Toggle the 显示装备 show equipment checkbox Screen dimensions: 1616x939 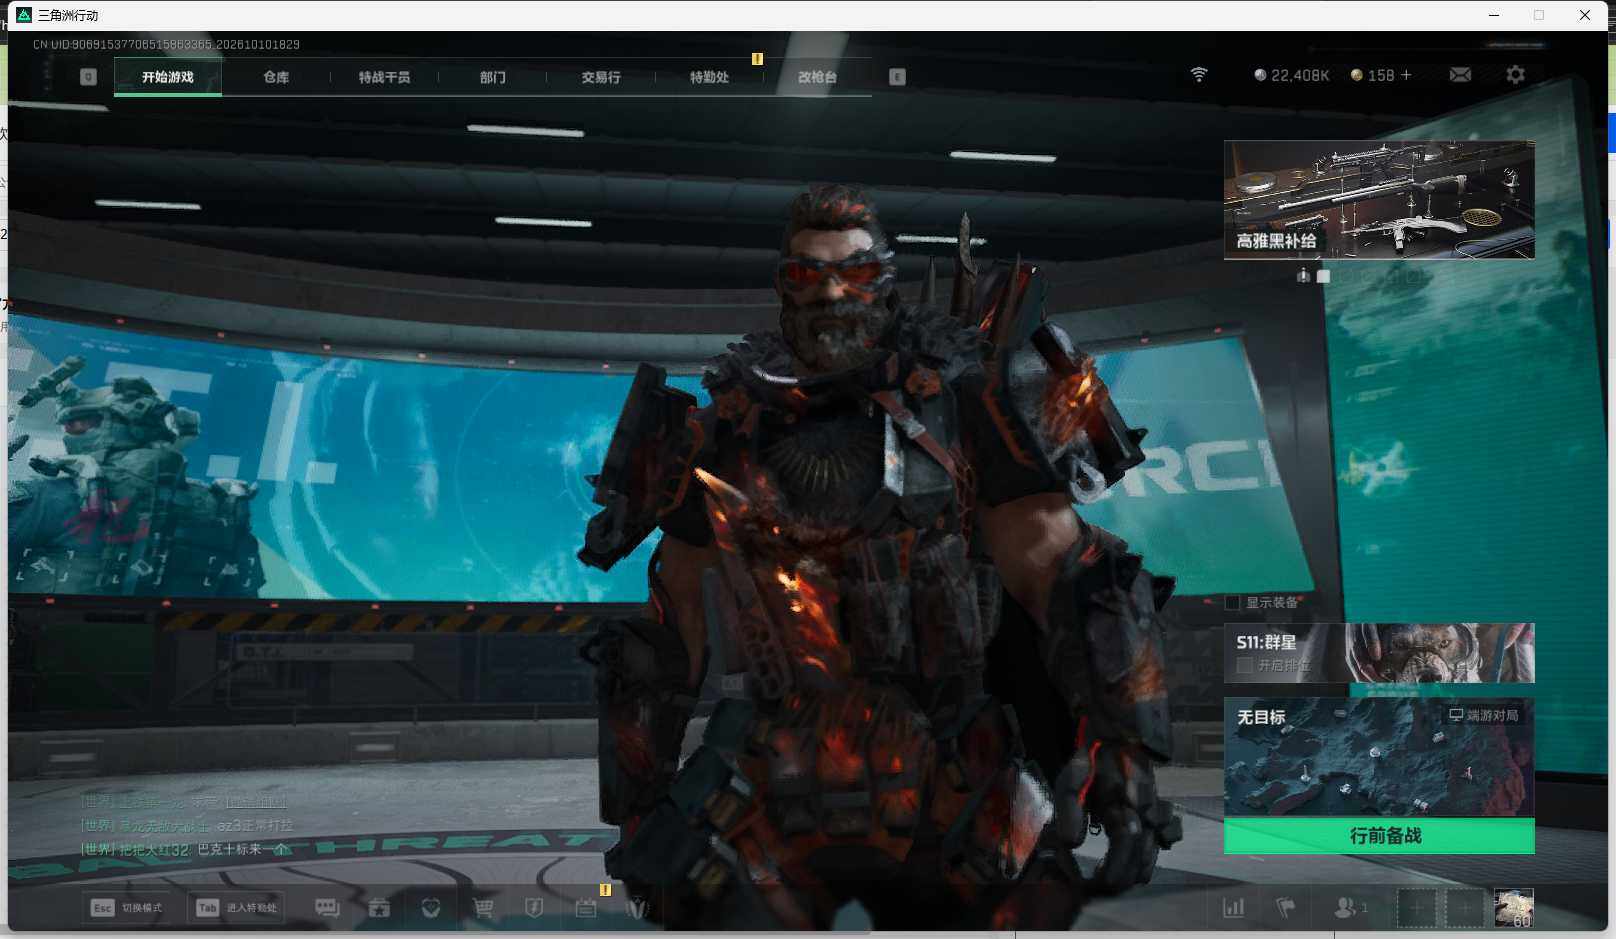pos(1233,603)
